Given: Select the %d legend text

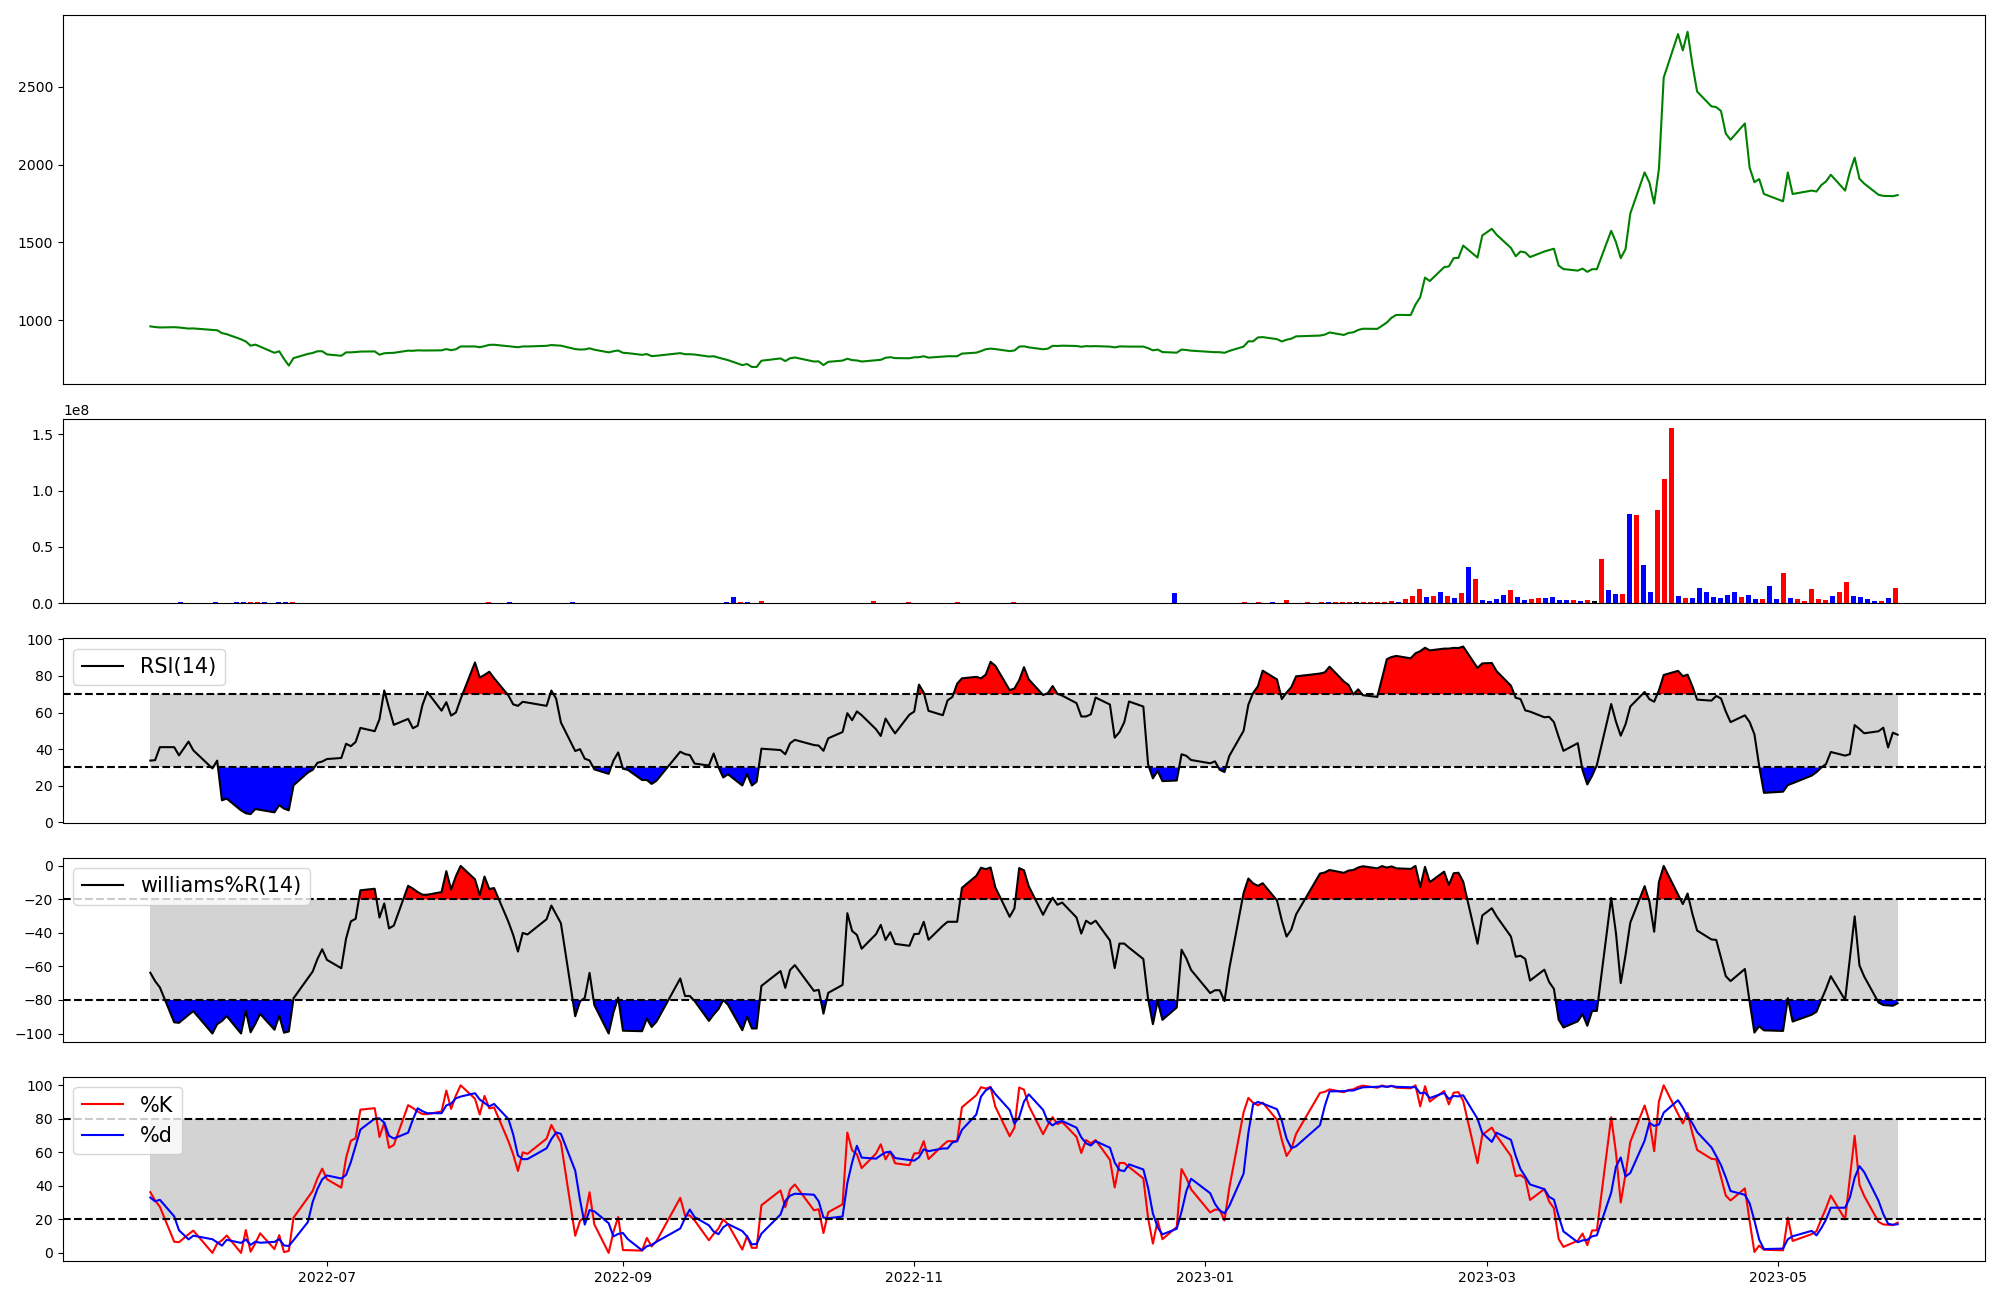Looking at the screenshot, I should pyautogui.click(x=156, y=1135).
